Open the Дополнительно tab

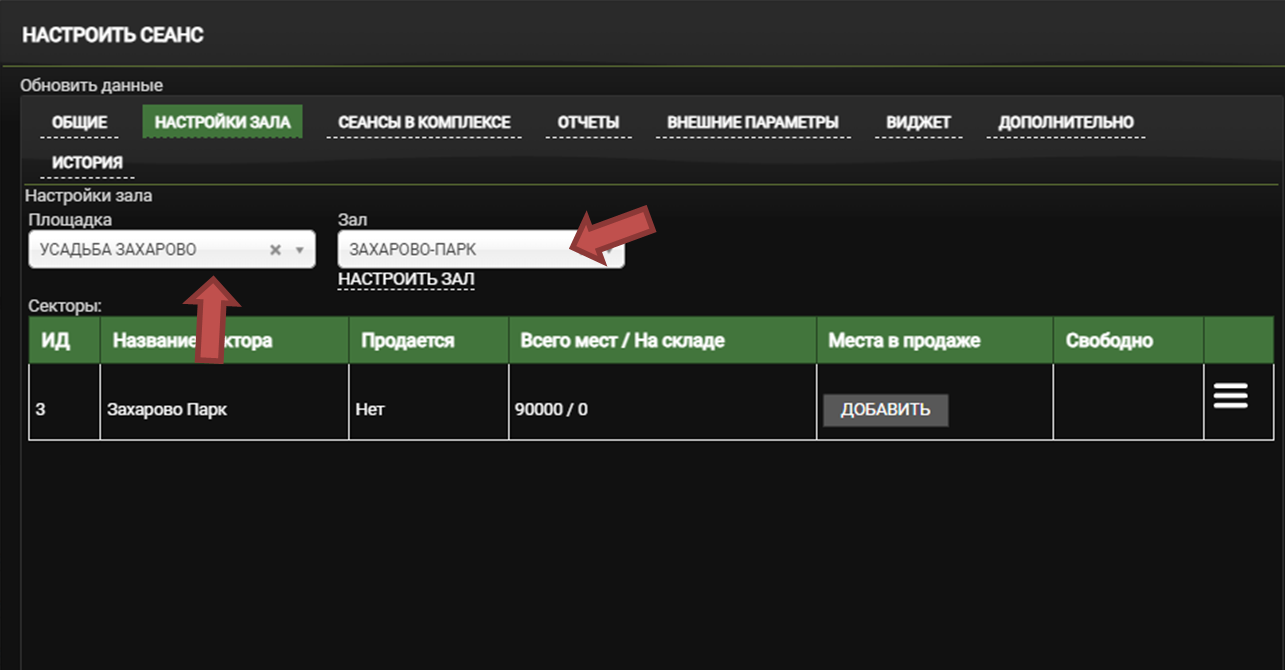coord(1066,123)
